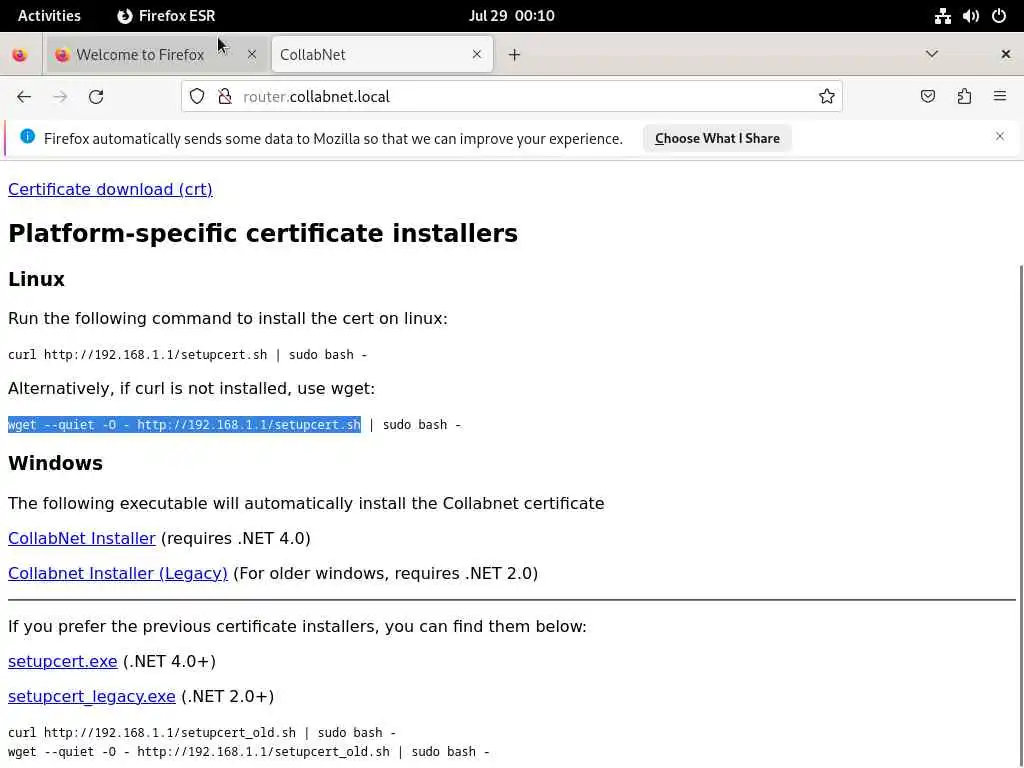Viewport: 1024px width, 768px height.
Task: Open the Extensions puzzle icon
Action: 964,97
